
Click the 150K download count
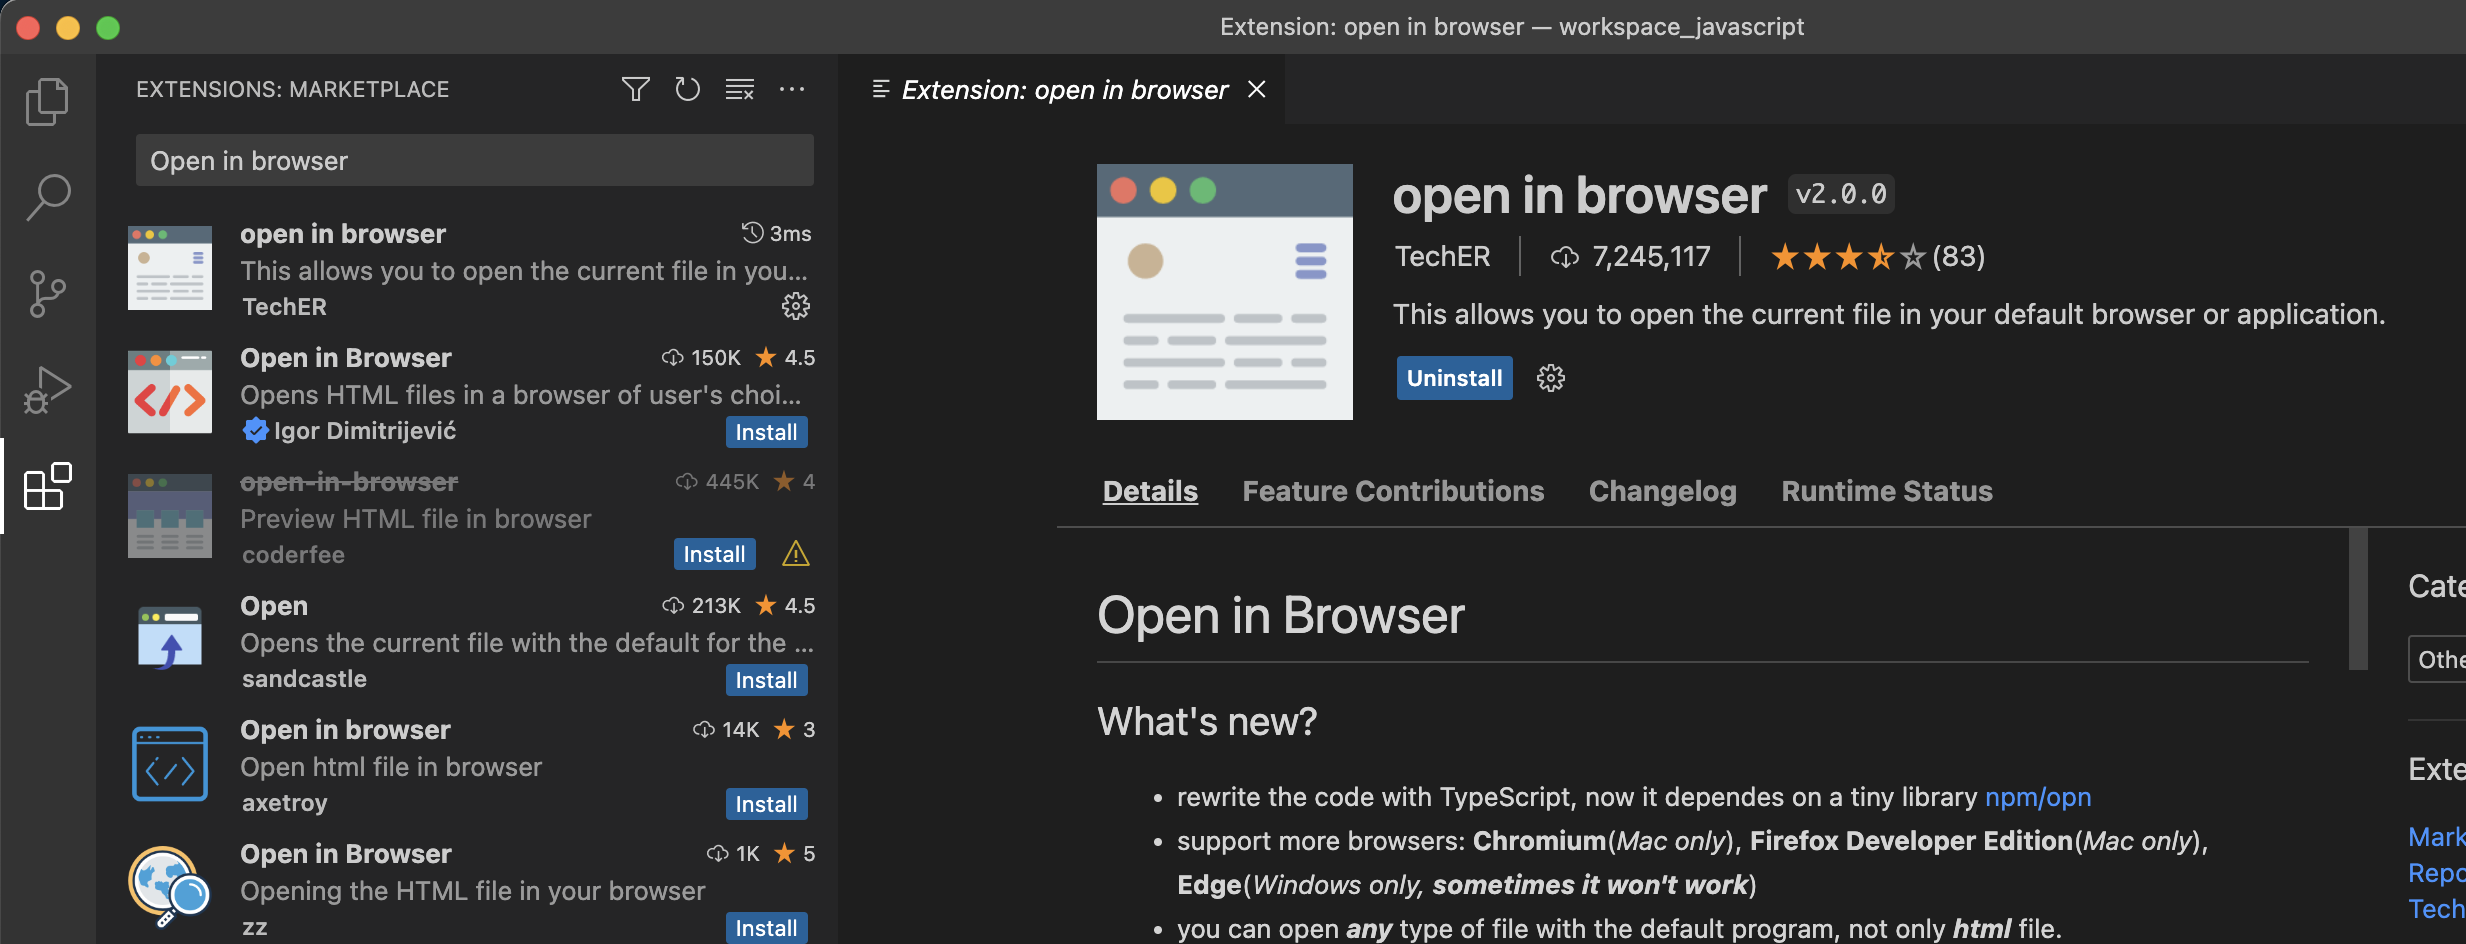[701, 357]
